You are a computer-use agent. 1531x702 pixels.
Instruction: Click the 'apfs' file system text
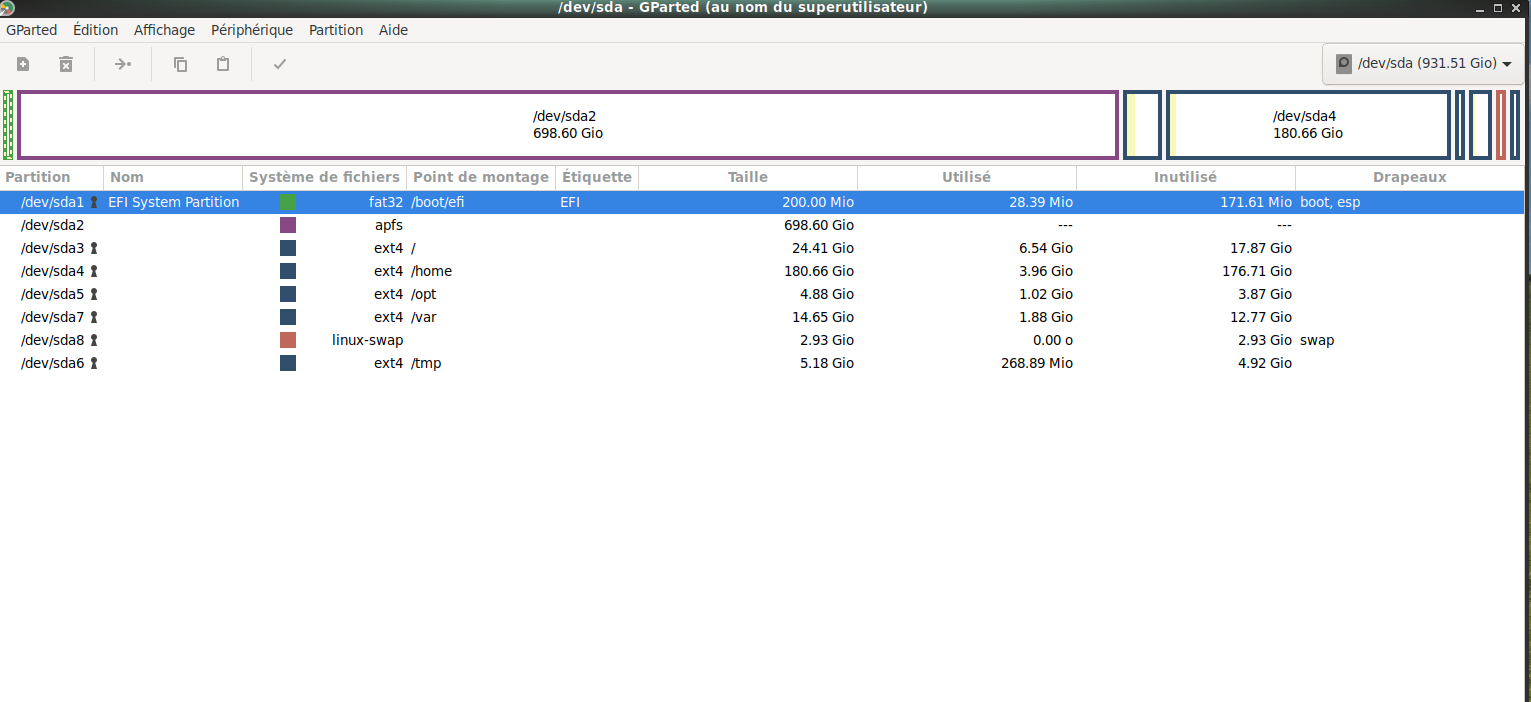tap(389, 225)
